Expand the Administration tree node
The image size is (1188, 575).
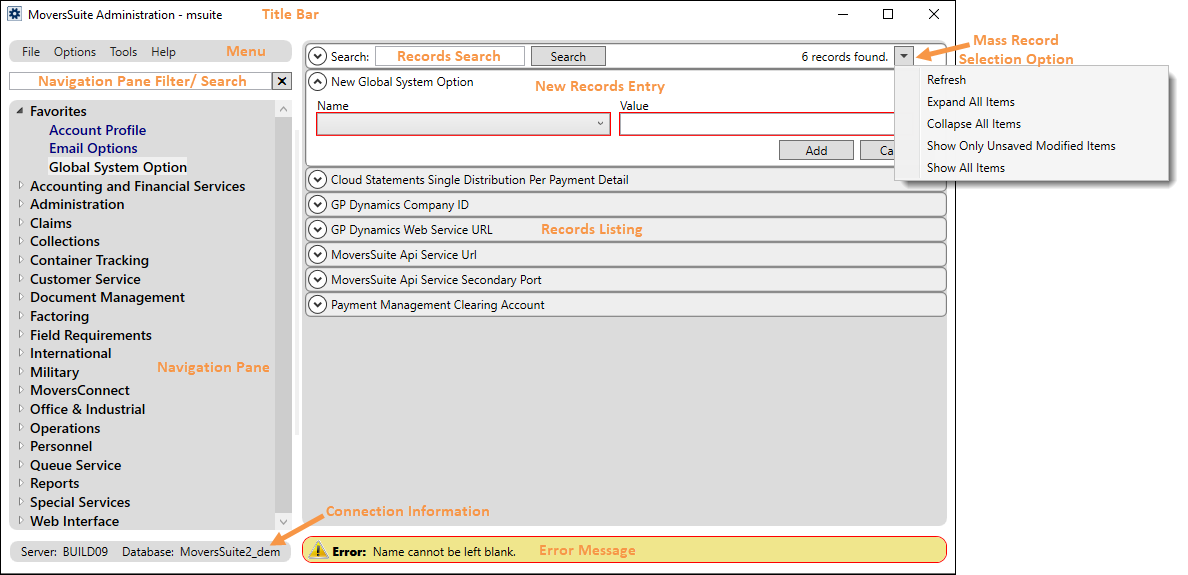tap(21, 205)
